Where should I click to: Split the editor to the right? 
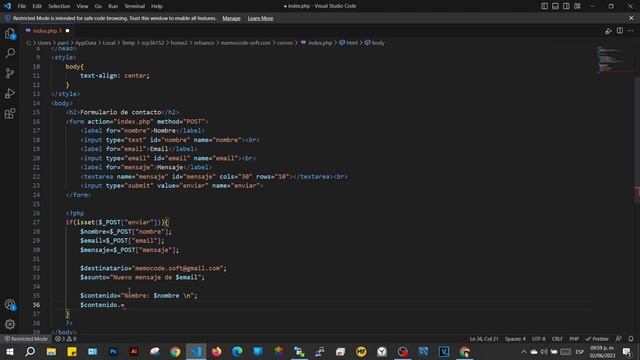coord(620,31)
